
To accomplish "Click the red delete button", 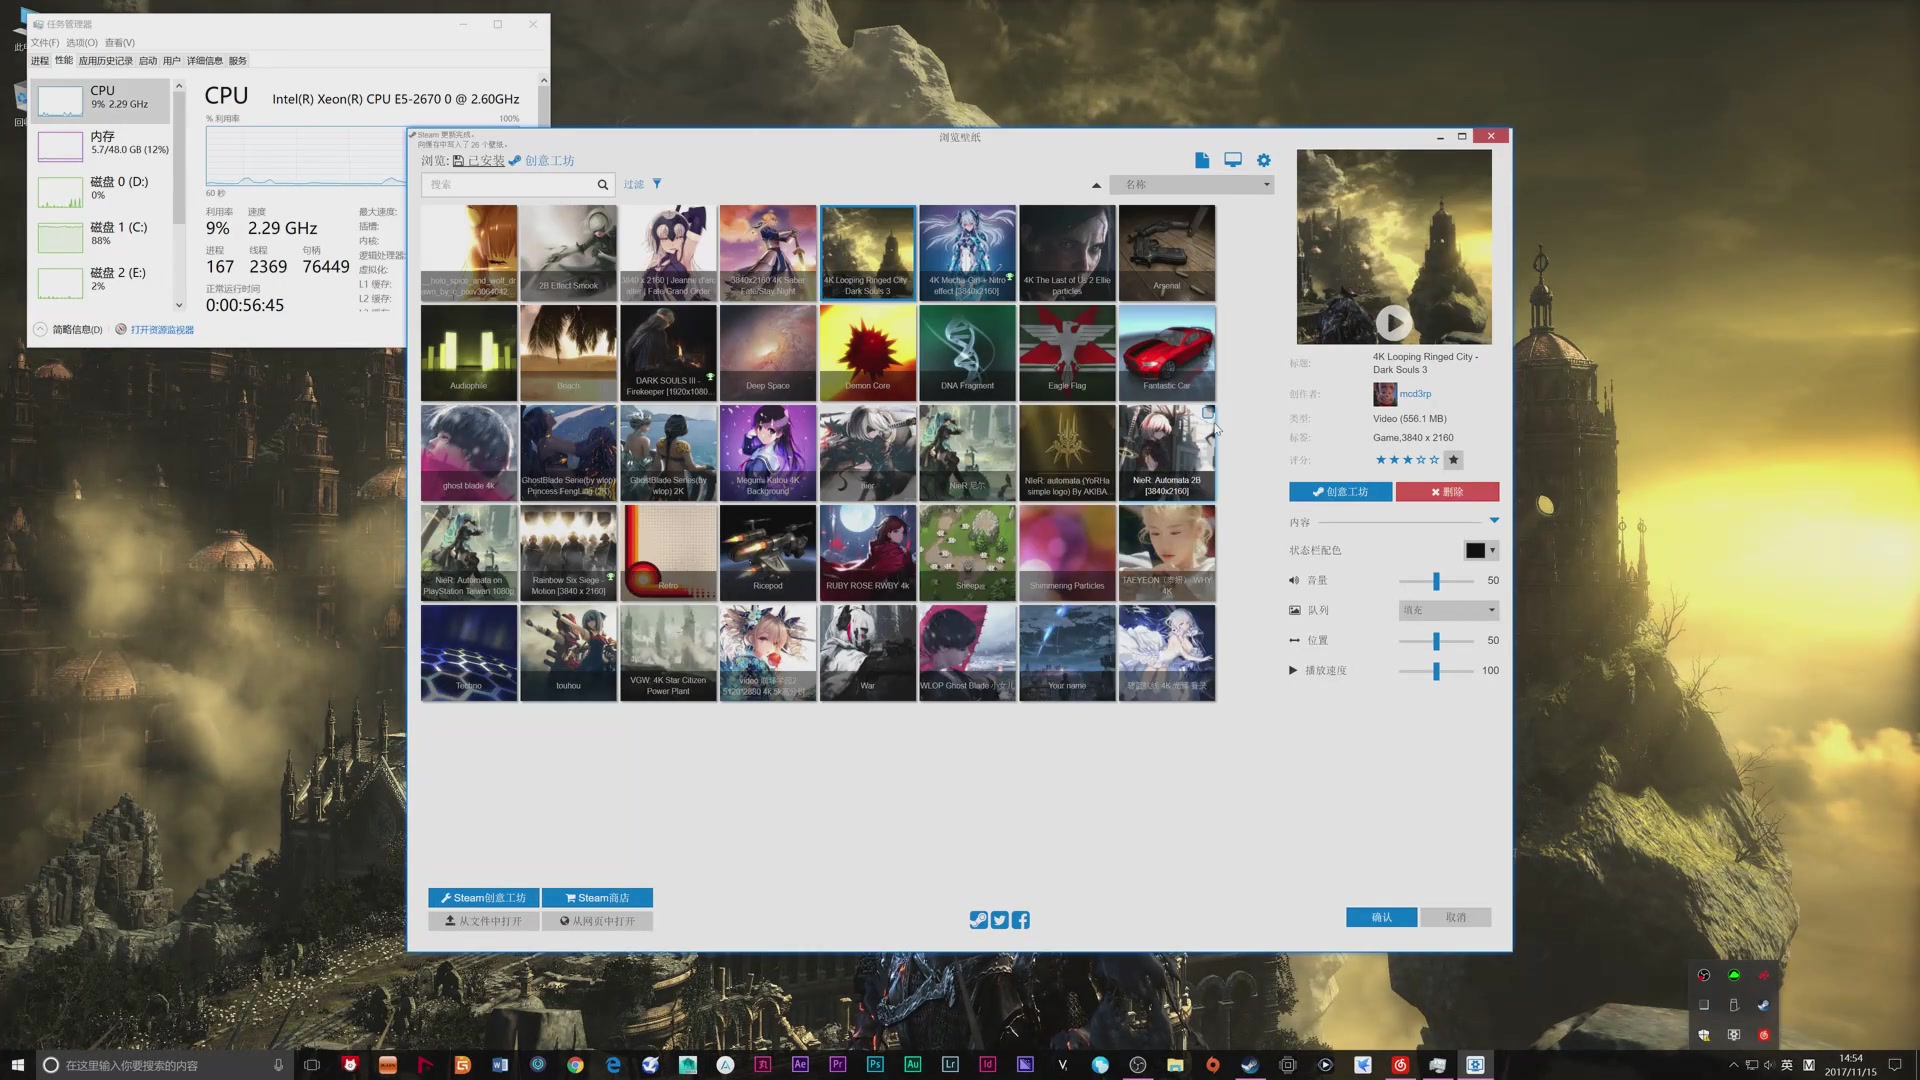I will click(1447, 492).
